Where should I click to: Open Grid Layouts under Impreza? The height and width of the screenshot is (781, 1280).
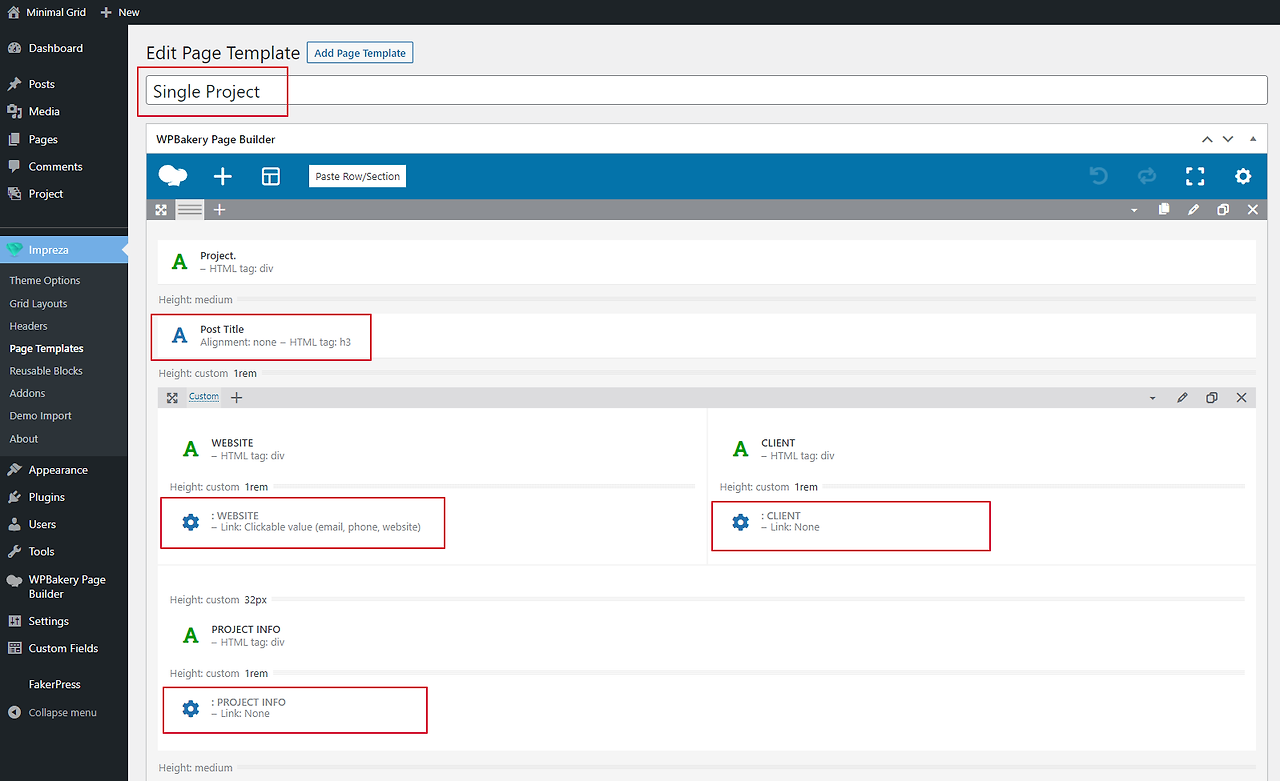tap(39, 303)
